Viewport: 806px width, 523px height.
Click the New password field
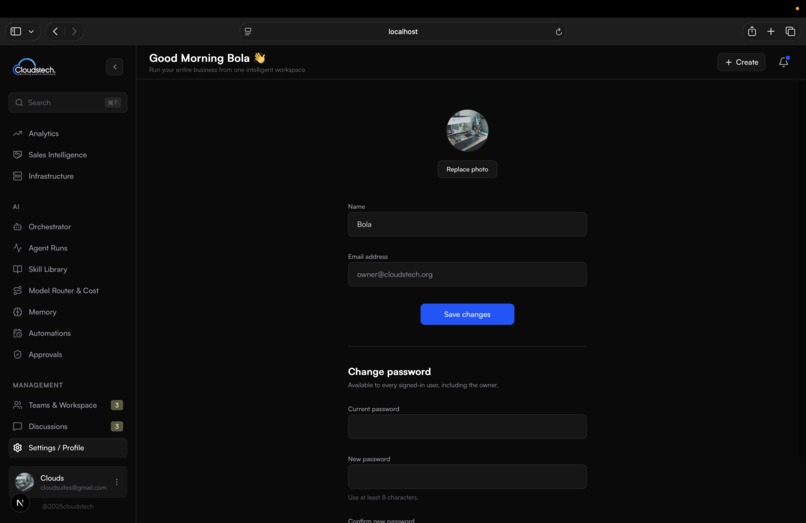tap(467, 477)
